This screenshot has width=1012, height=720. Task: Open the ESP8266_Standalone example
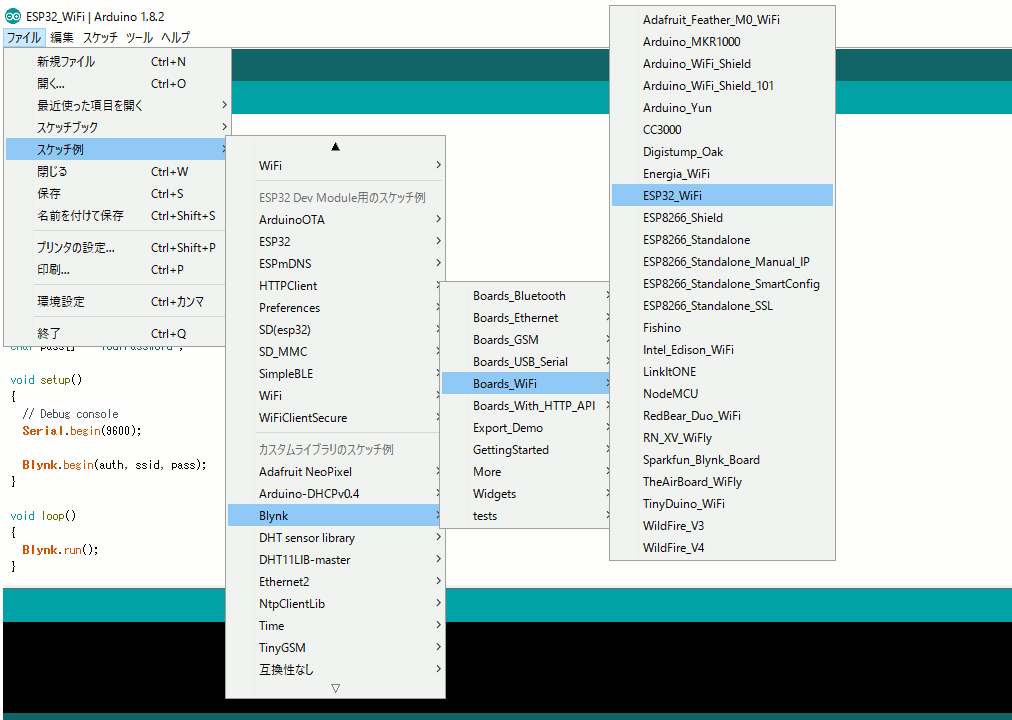(722, 239)
